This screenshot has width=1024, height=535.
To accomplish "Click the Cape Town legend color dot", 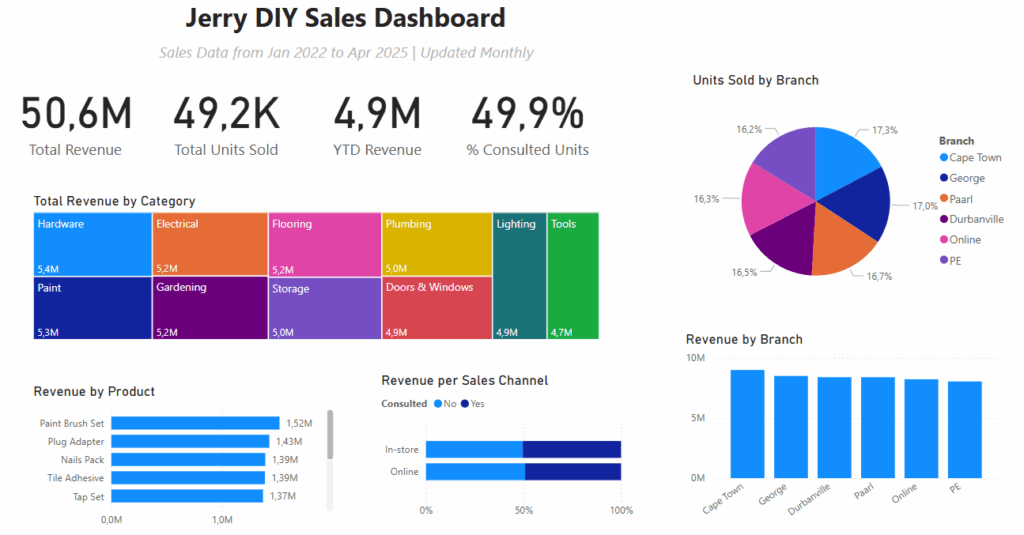I will [x=944, y=157].
